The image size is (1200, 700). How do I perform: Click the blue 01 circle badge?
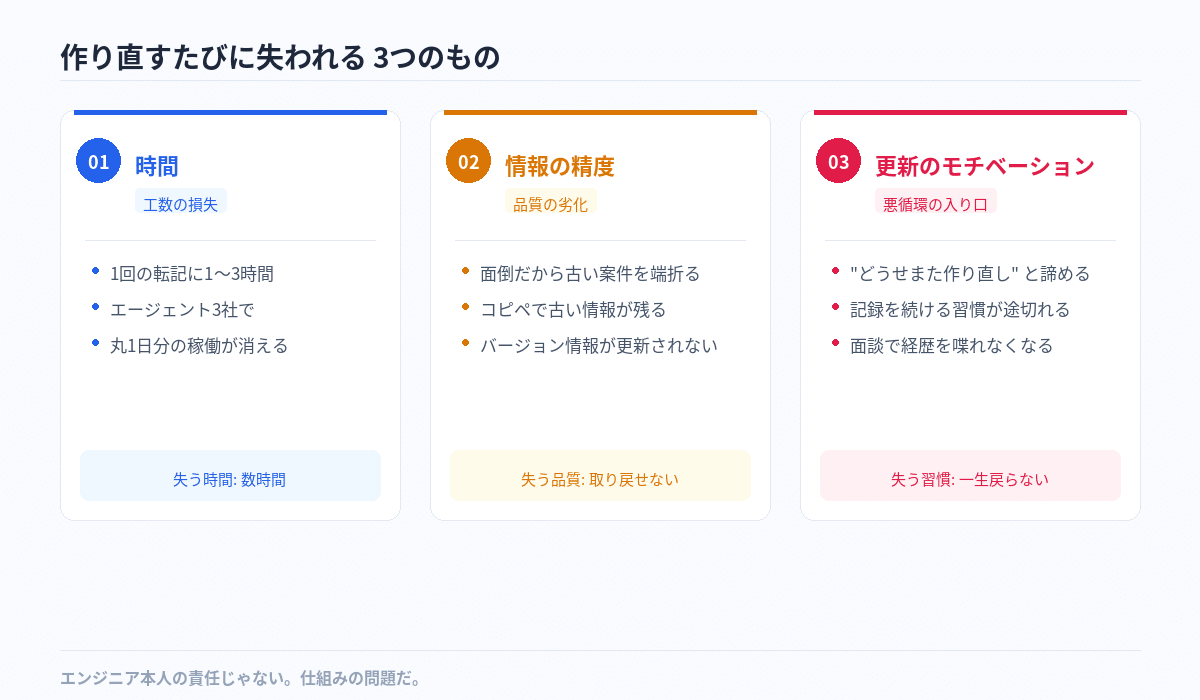98,161
